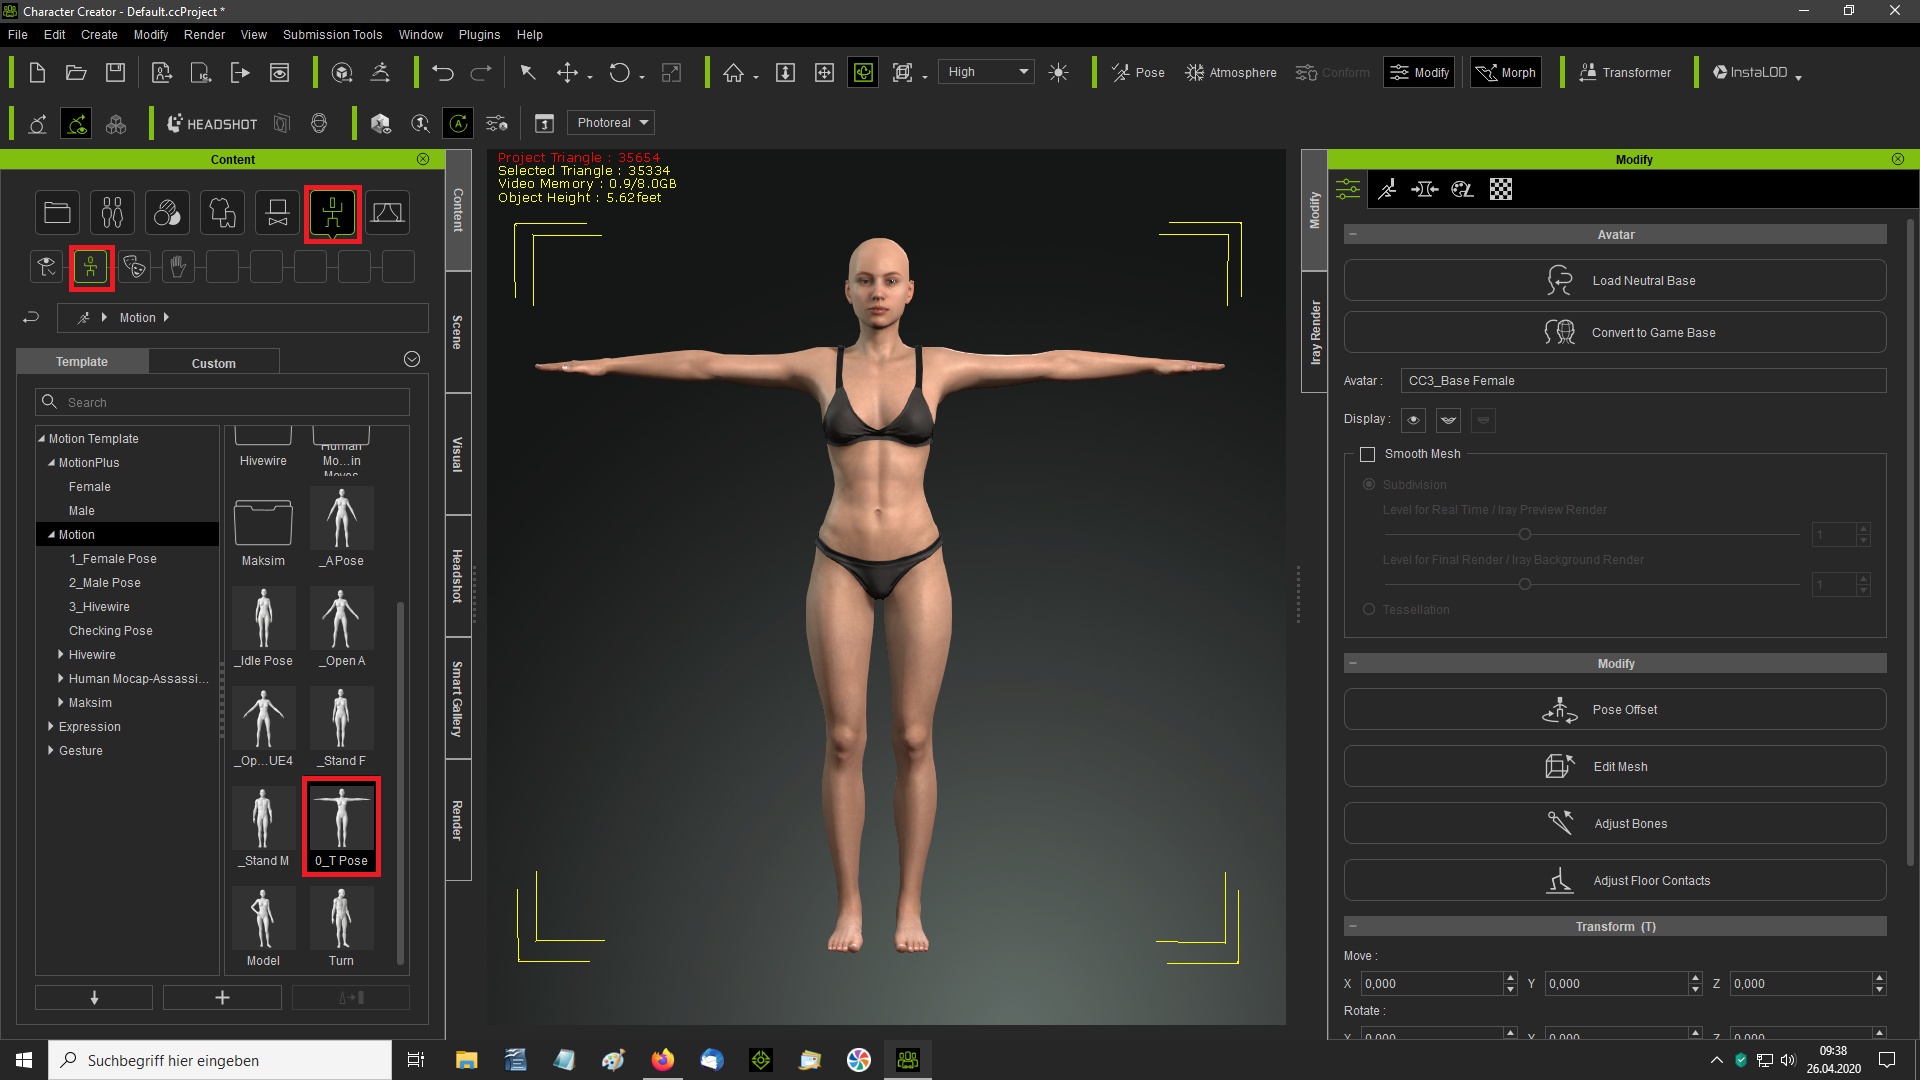
Task: Select the Move tool icon
Action: coord(567,72)
